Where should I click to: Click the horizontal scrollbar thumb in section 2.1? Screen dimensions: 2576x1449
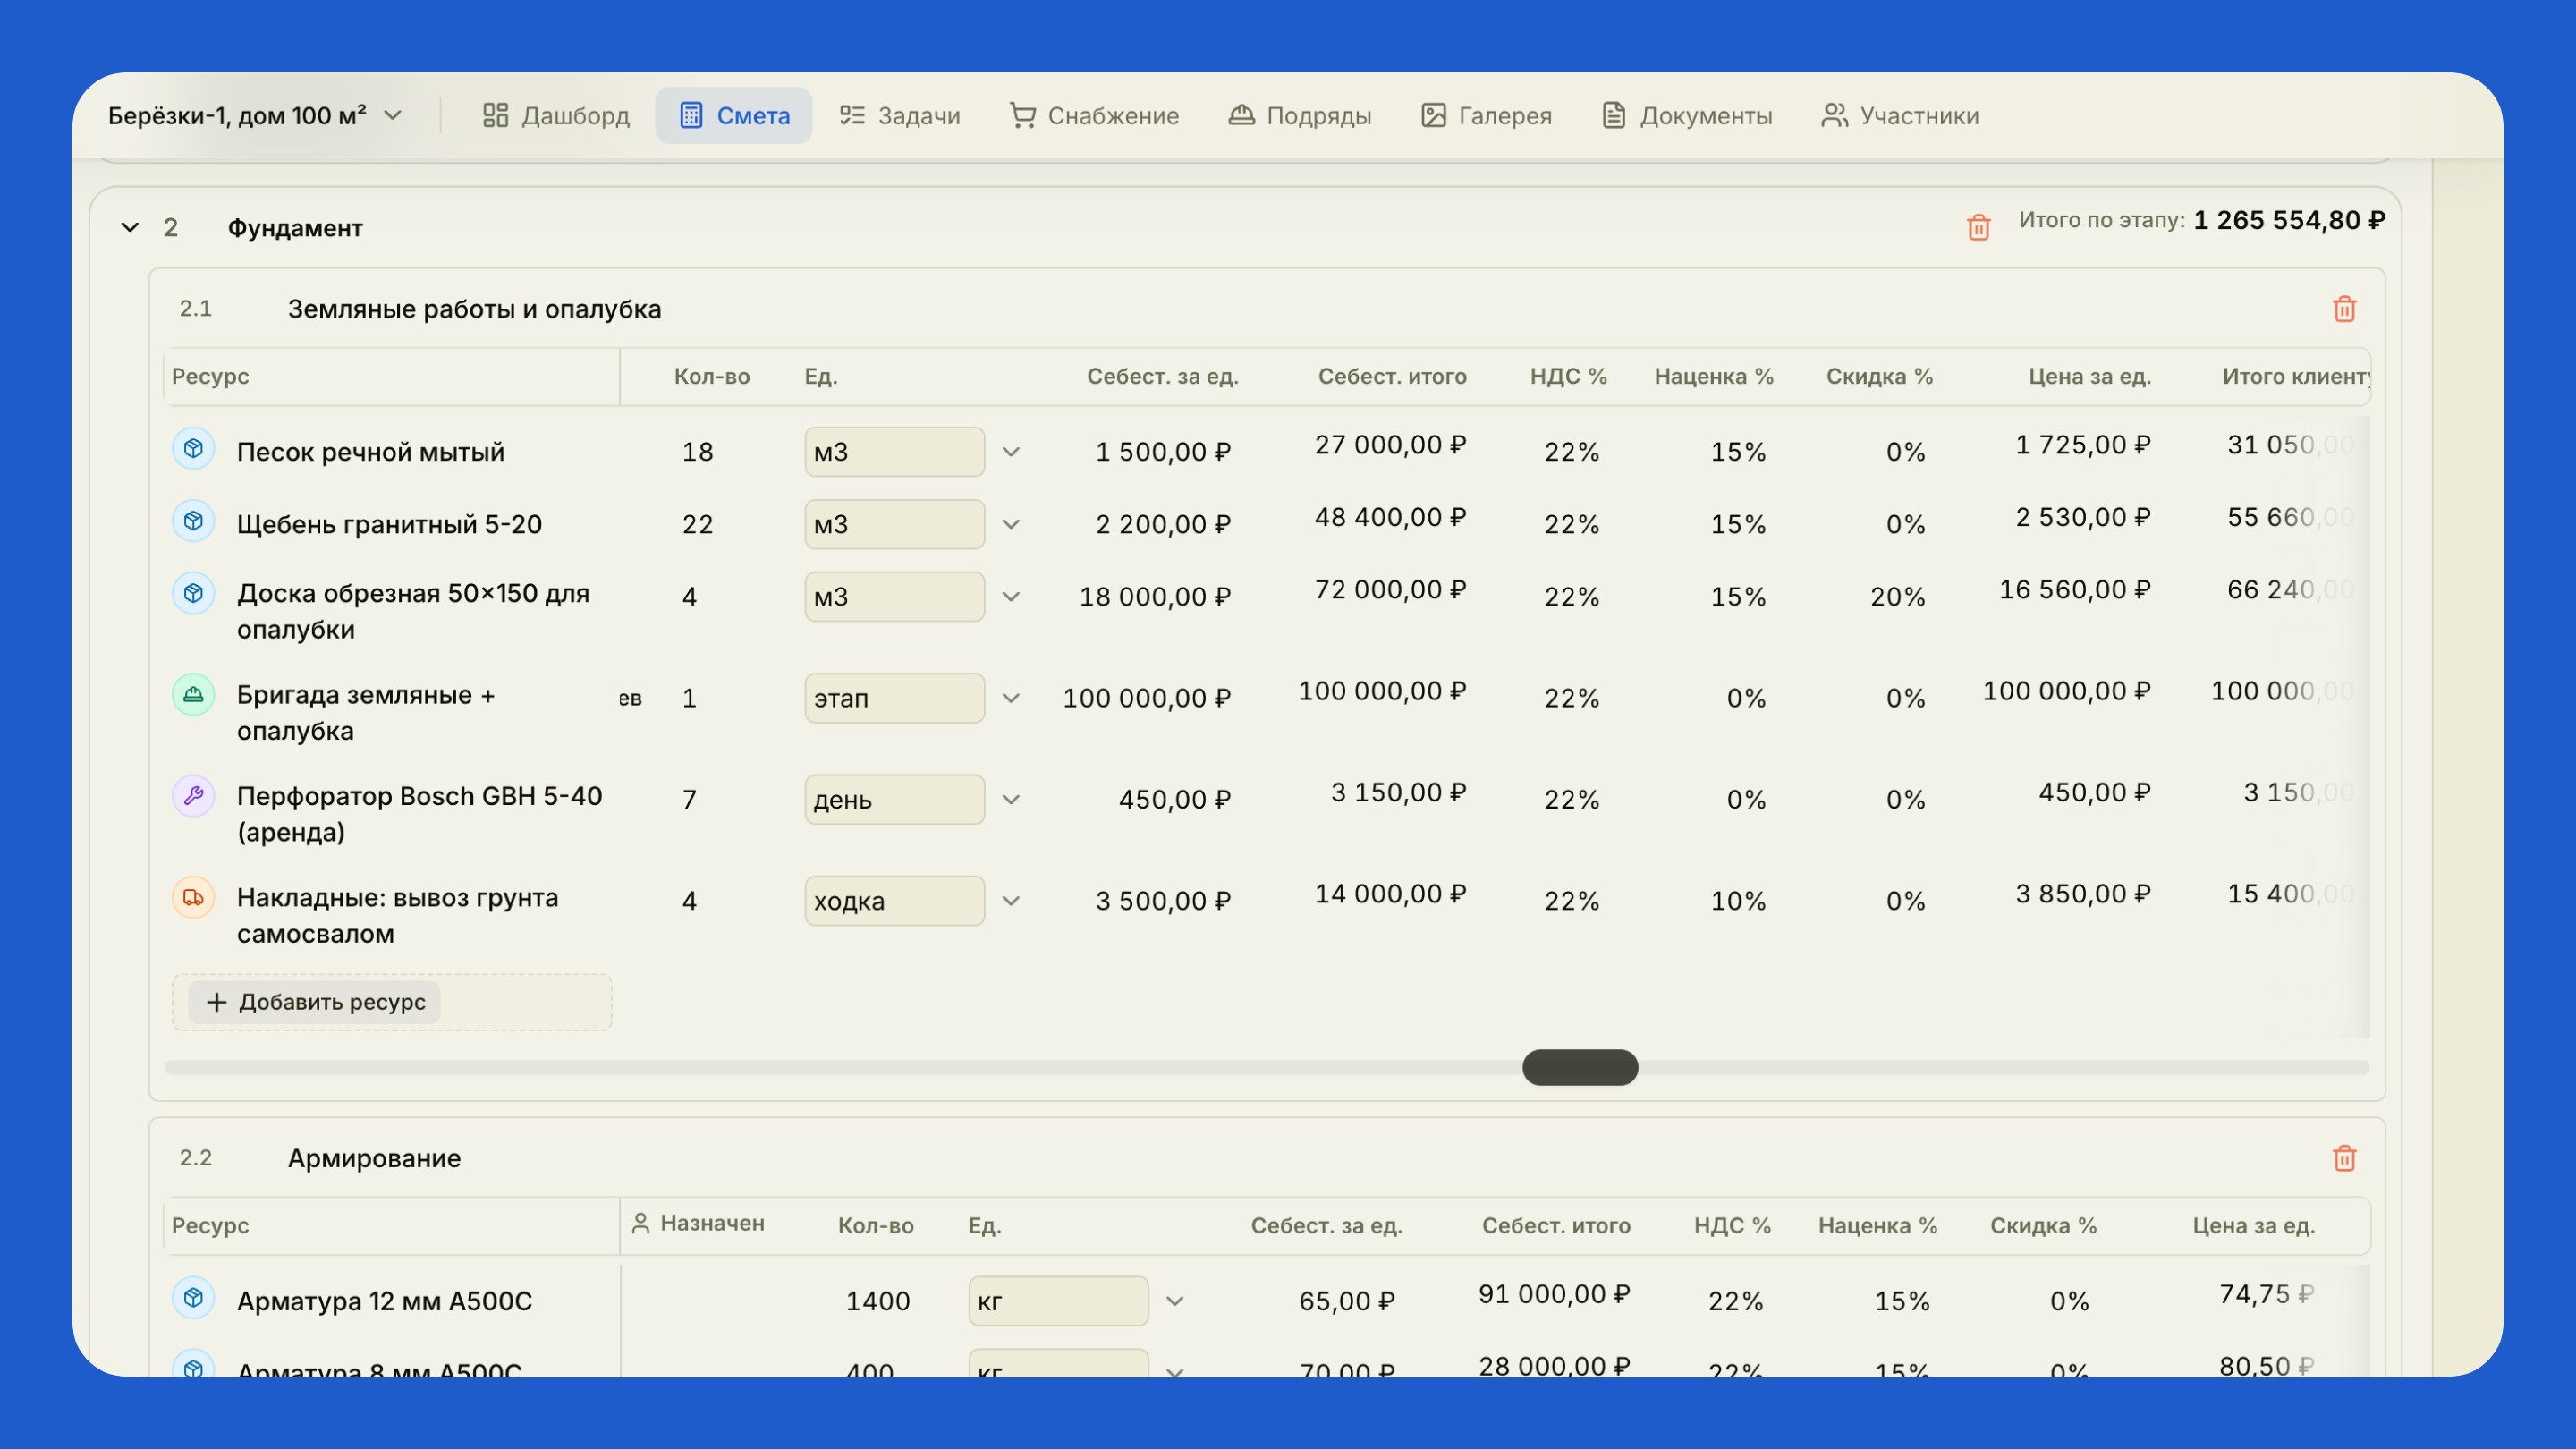tap(1580, 1067)
